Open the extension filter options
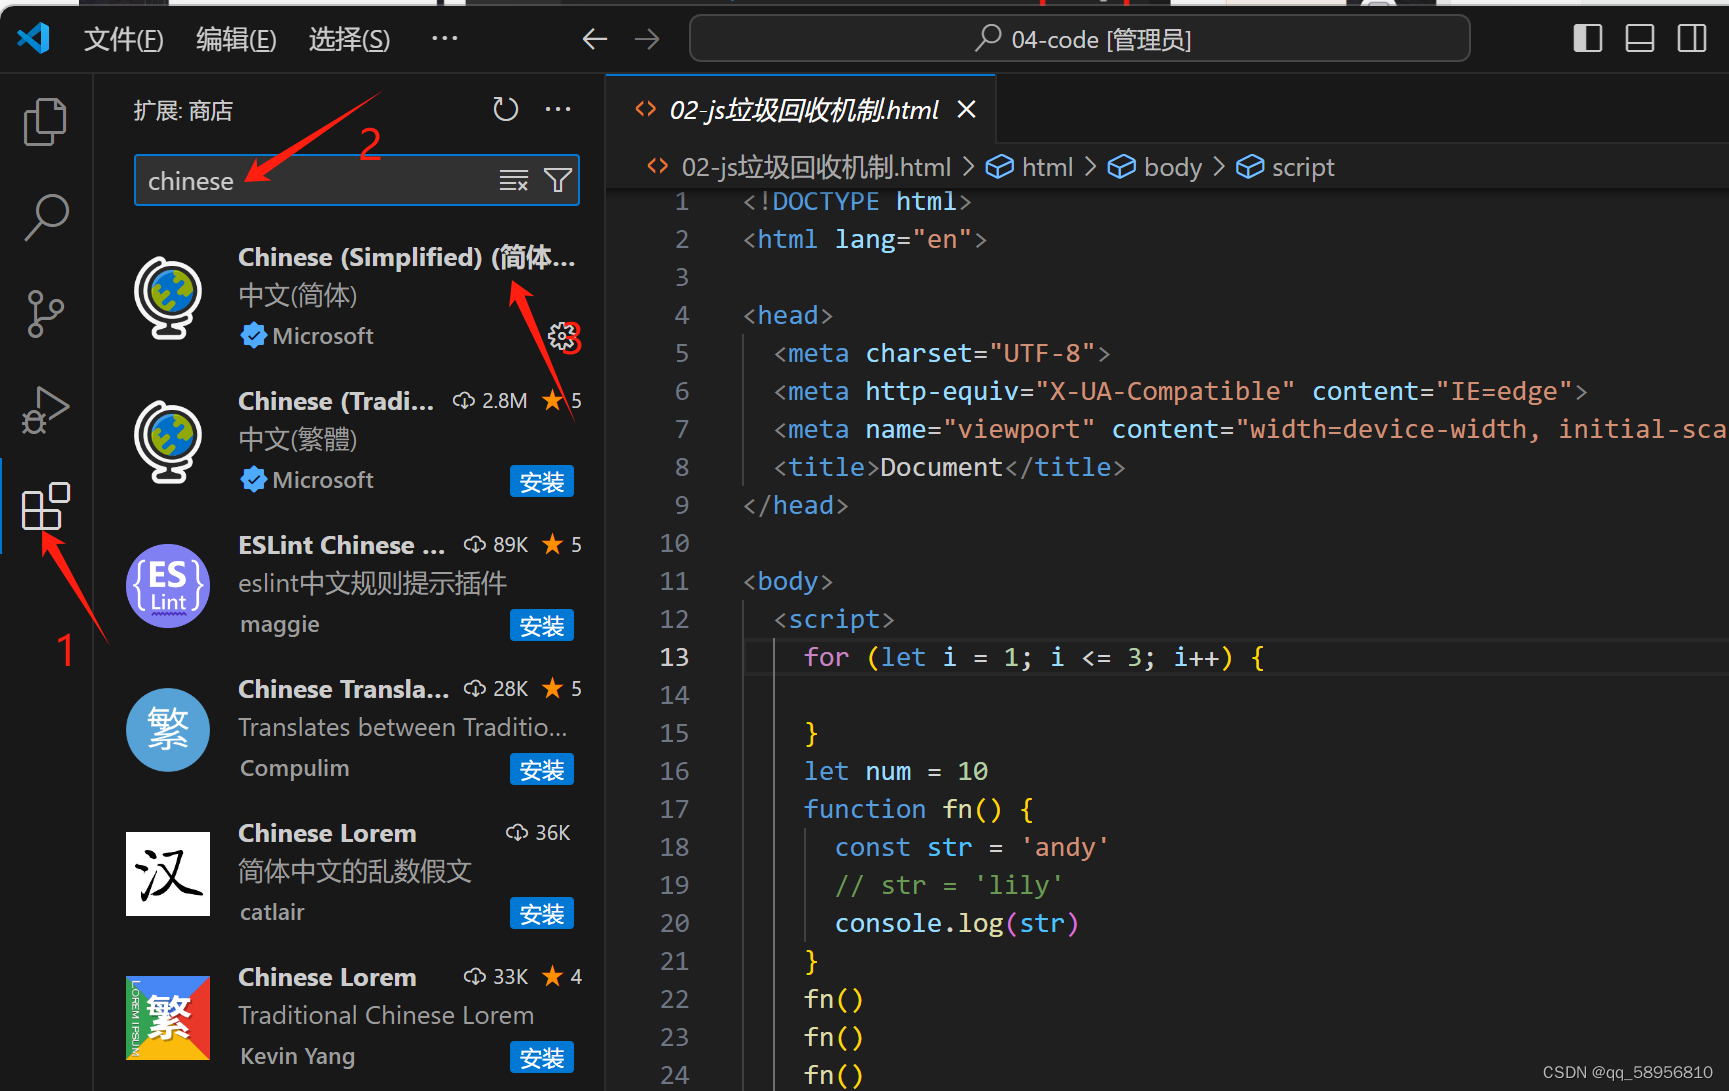The image size is (1729, 1091). pyautogui.click(x=557, y=180)
